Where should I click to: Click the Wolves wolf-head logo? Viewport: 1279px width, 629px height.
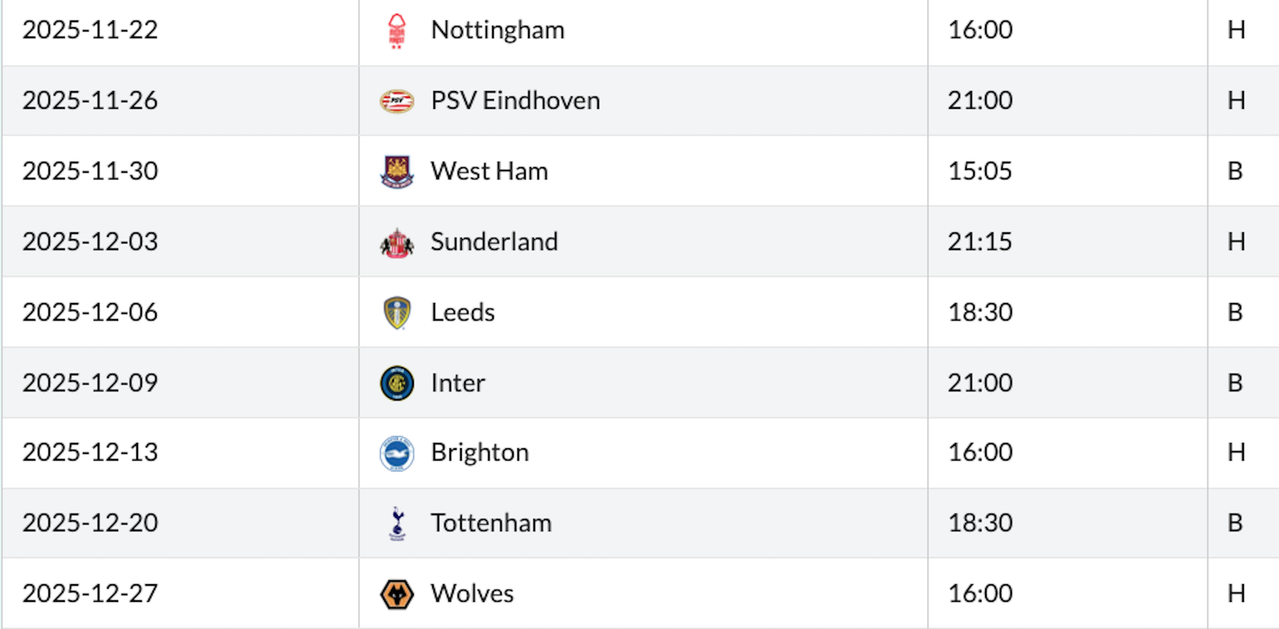[397, 594]
